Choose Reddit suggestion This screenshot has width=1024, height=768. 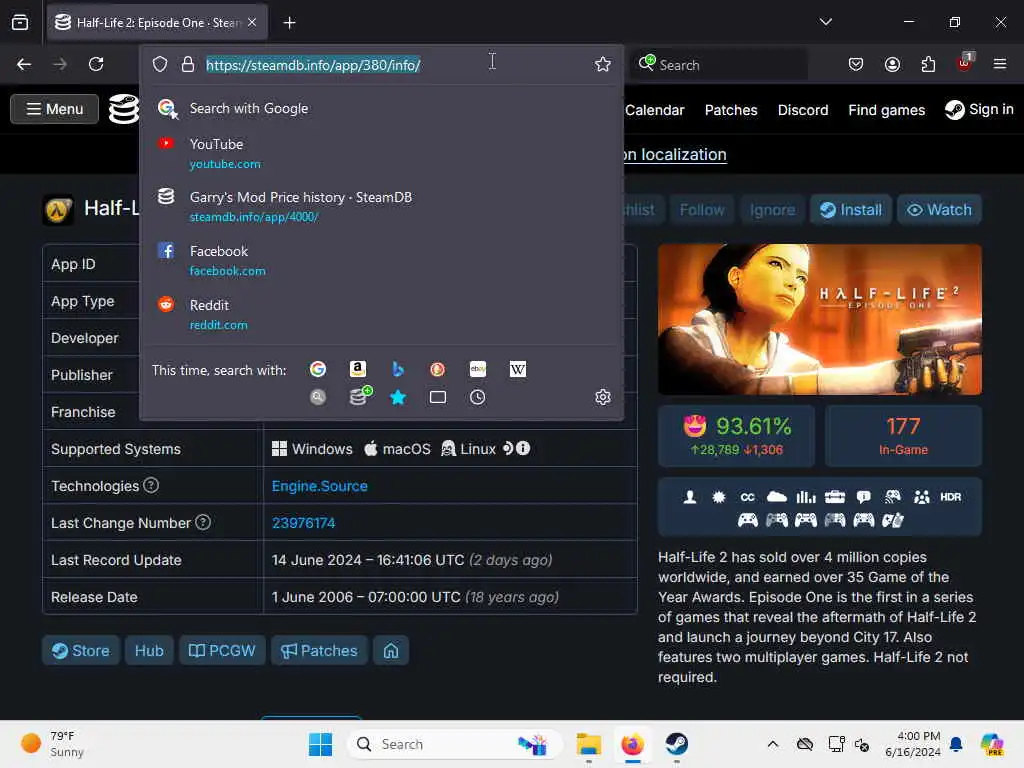[x=381, y=314]
